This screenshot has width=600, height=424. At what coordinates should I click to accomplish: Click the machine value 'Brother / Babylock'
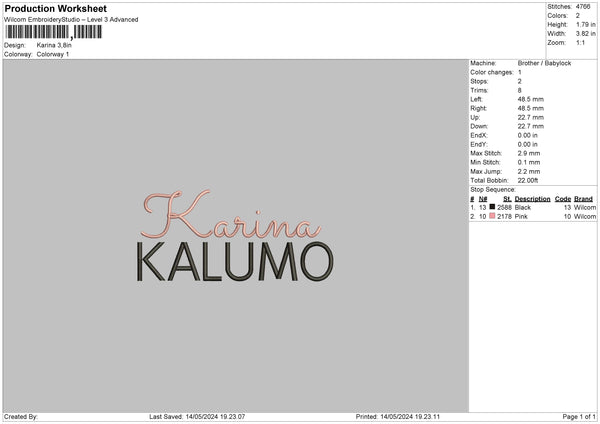click(544, 63)
